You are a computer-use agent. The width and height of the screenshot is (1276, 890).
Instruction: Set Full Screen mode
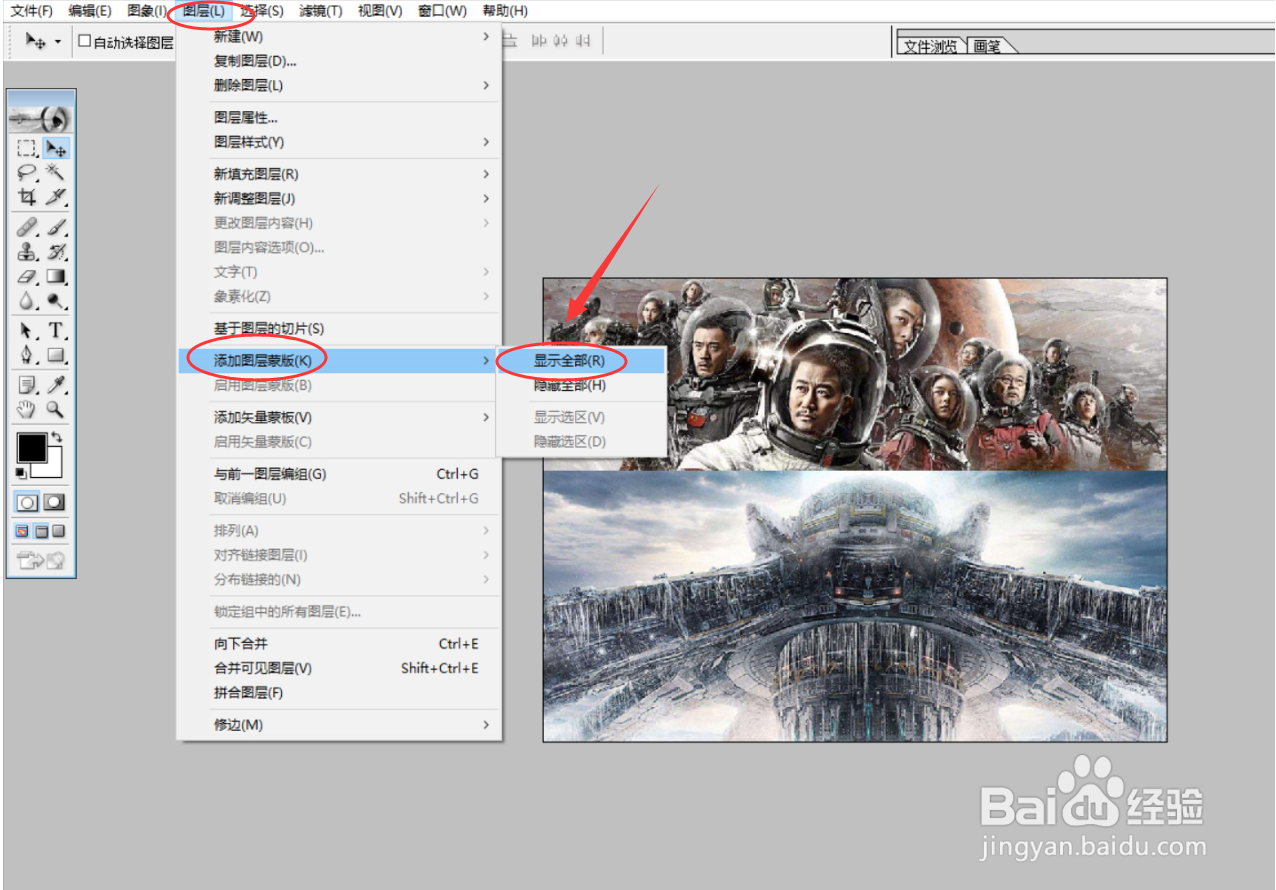coord(59,531)
